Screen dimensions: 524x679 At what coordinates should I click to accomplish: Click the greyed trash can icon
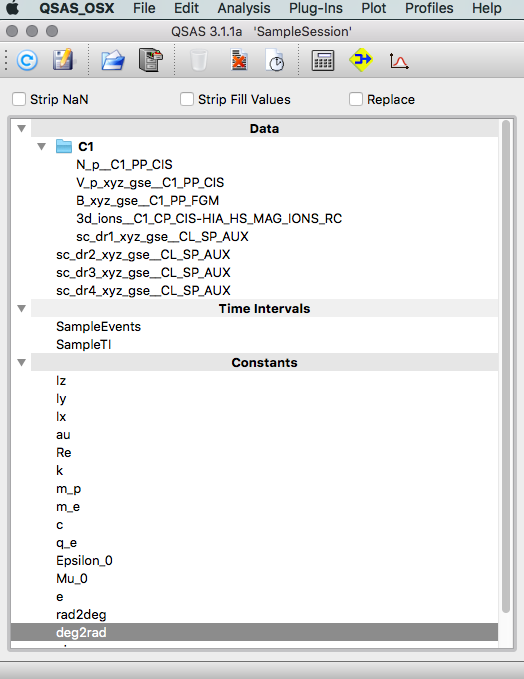tap(199, 60)
